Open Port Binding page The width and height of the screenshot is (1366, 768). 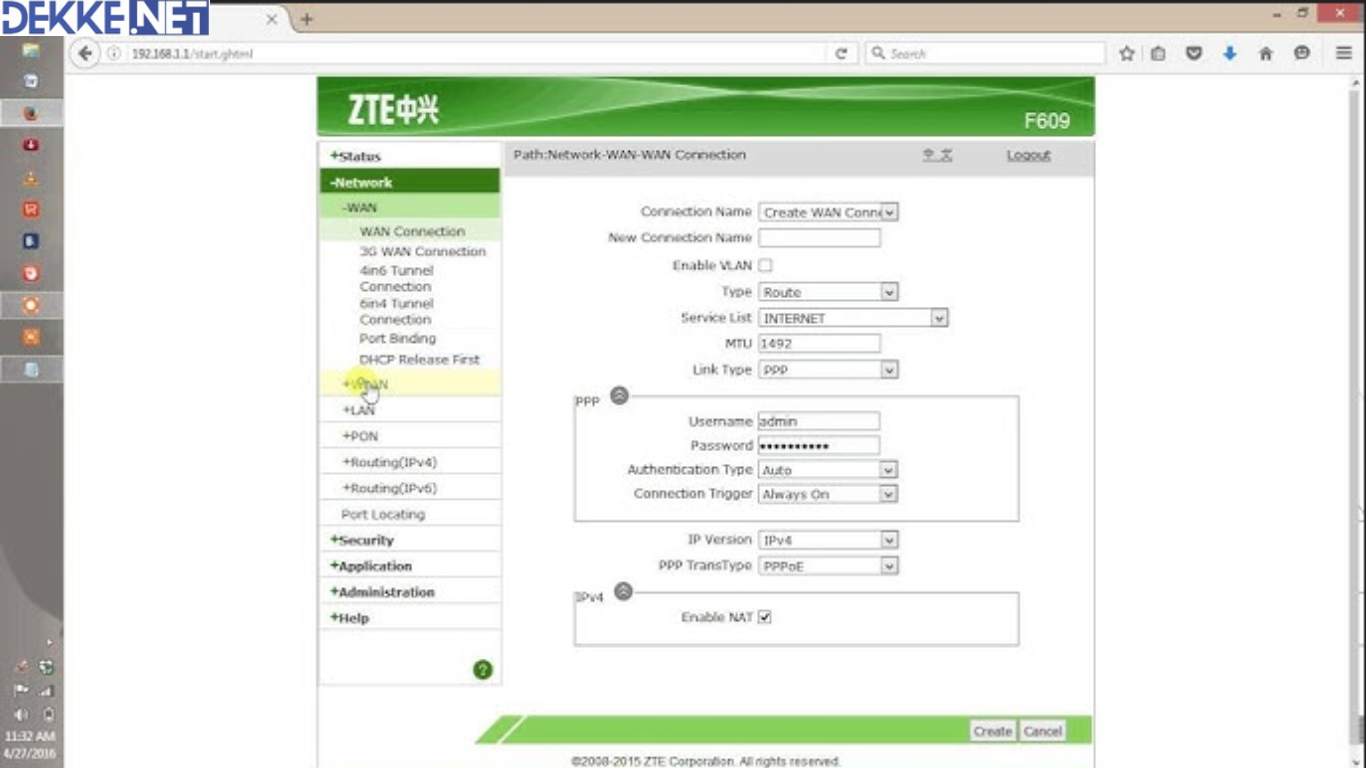(x=398, y=339)
